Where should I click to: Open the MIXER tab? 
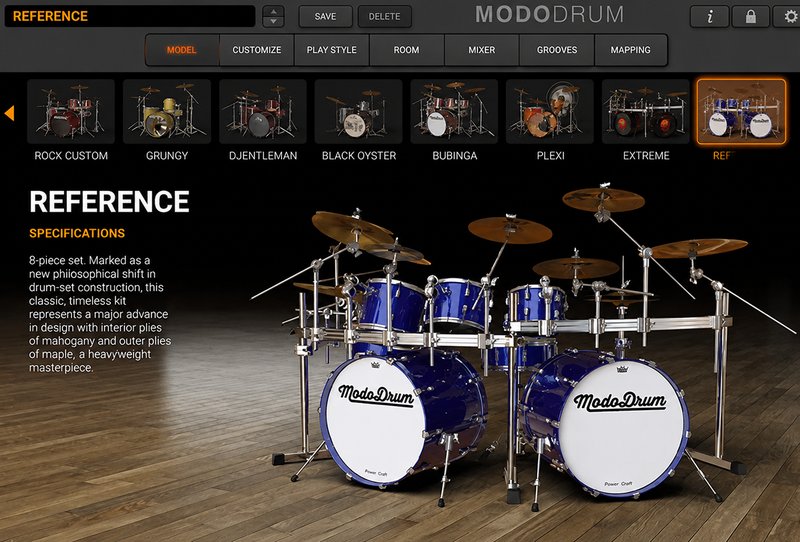[x=482, y=50]
